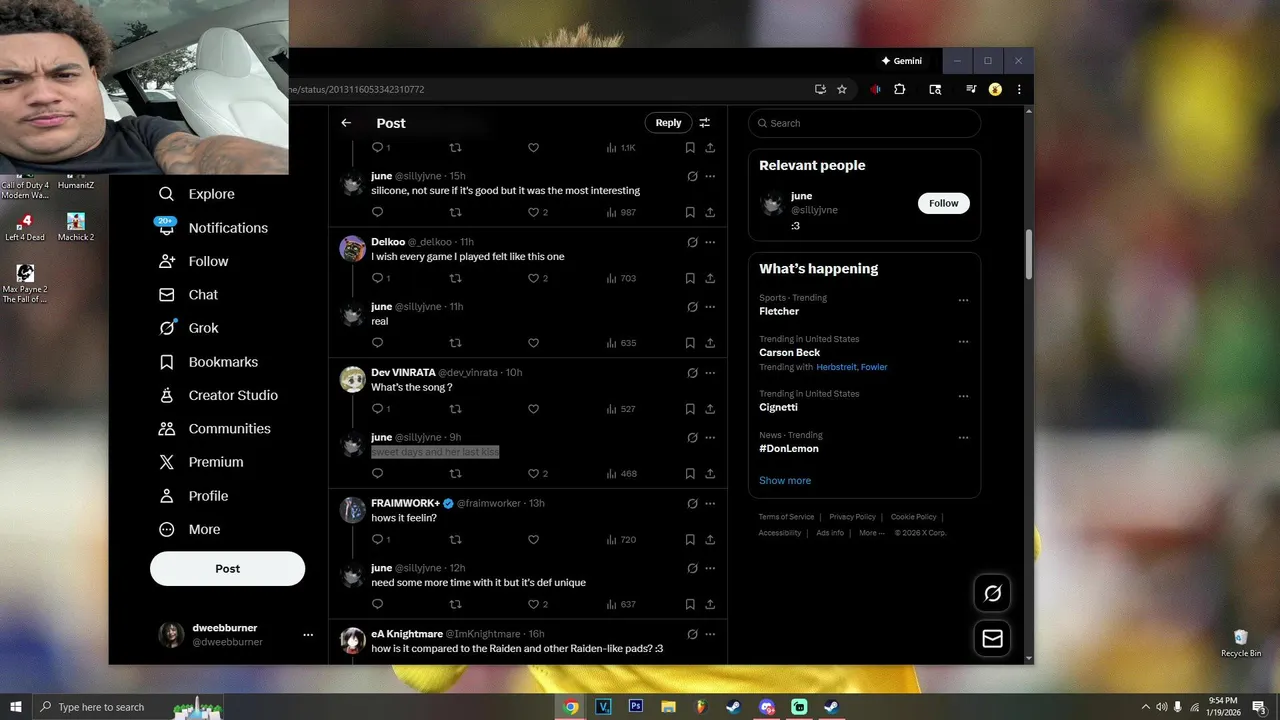The image size is (1280, 720).
Task: Open the action center notifications icon
Action: click(1259, 707)
